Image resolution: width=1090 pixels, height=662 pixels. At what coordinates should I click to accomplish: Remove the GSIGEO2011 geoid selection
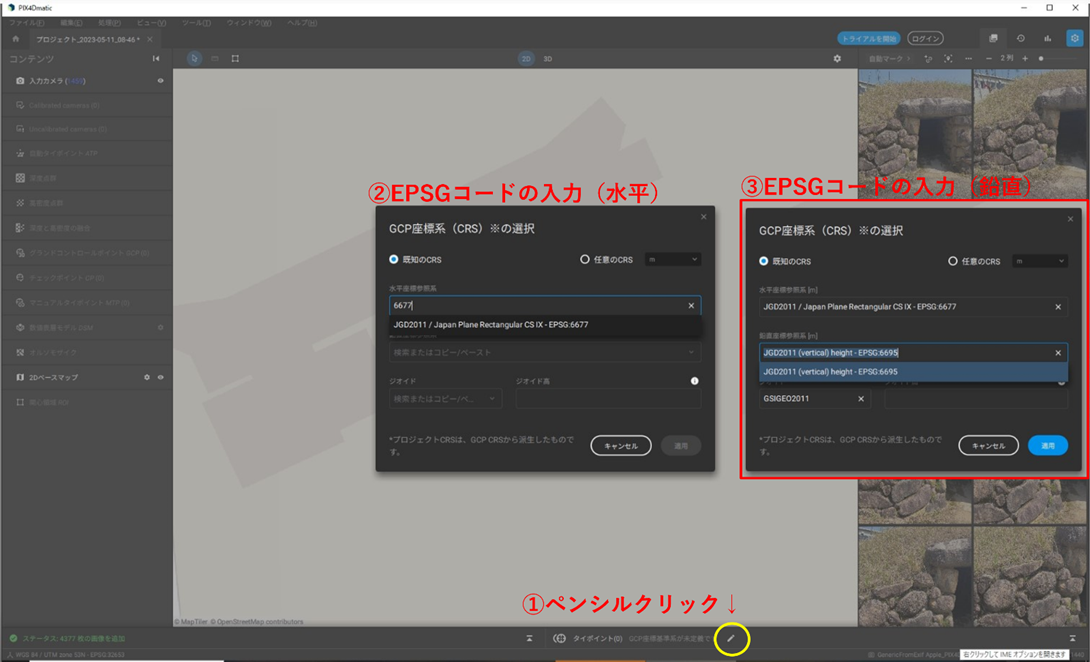[x=861, y=398]
